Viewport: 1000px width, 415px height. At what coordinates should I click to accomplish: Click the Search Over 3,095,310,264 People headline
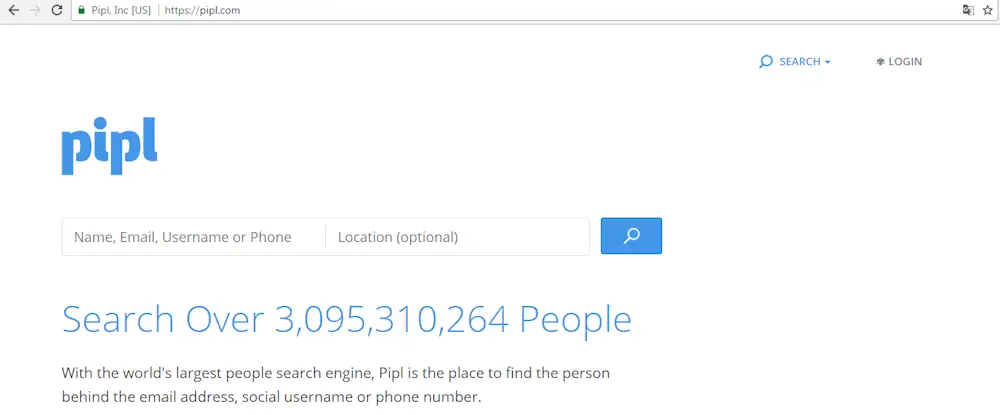tap(346, 320)
